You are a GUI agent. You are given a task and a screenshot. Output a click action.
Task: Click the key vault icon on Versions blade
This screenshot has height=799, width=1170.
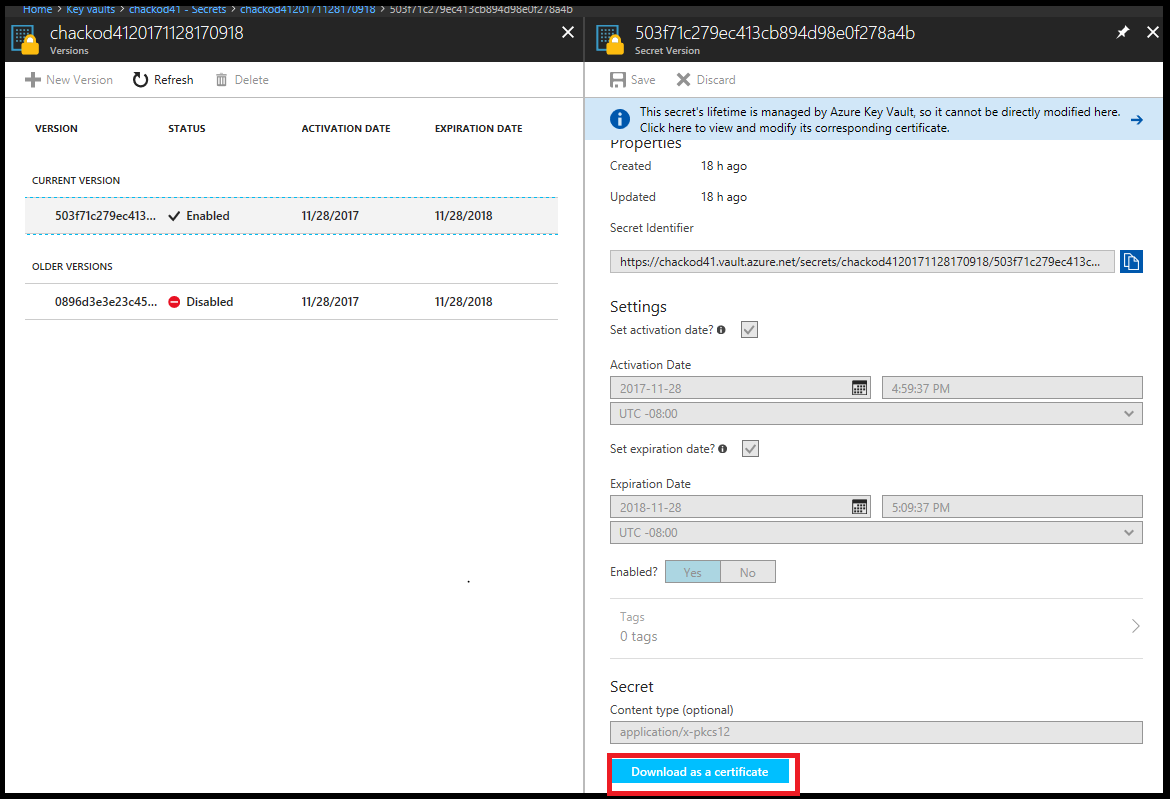point(25,40)
